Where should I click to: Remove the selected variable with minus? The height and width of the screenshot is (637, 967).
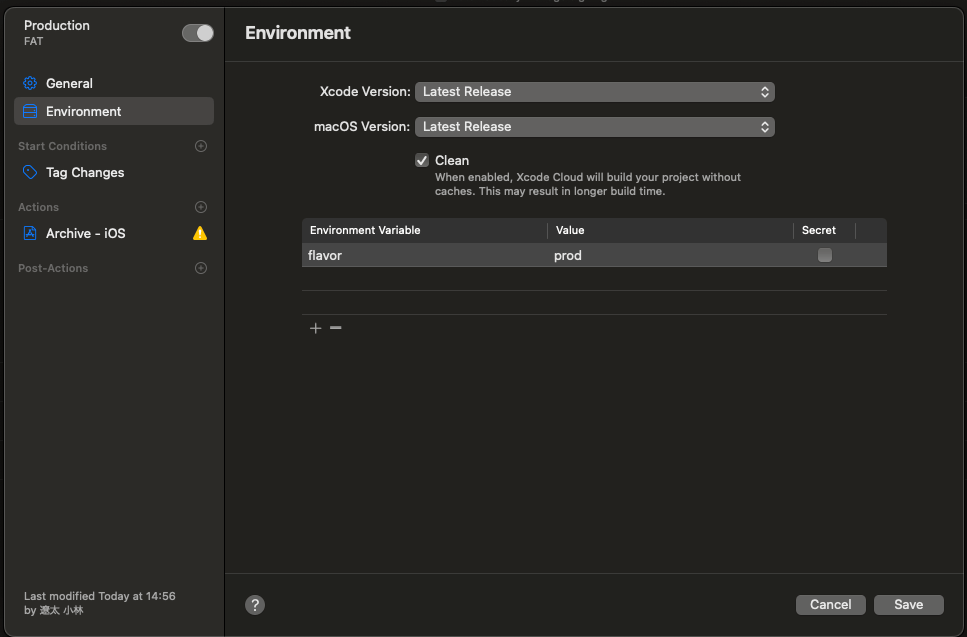click(335, 328)
